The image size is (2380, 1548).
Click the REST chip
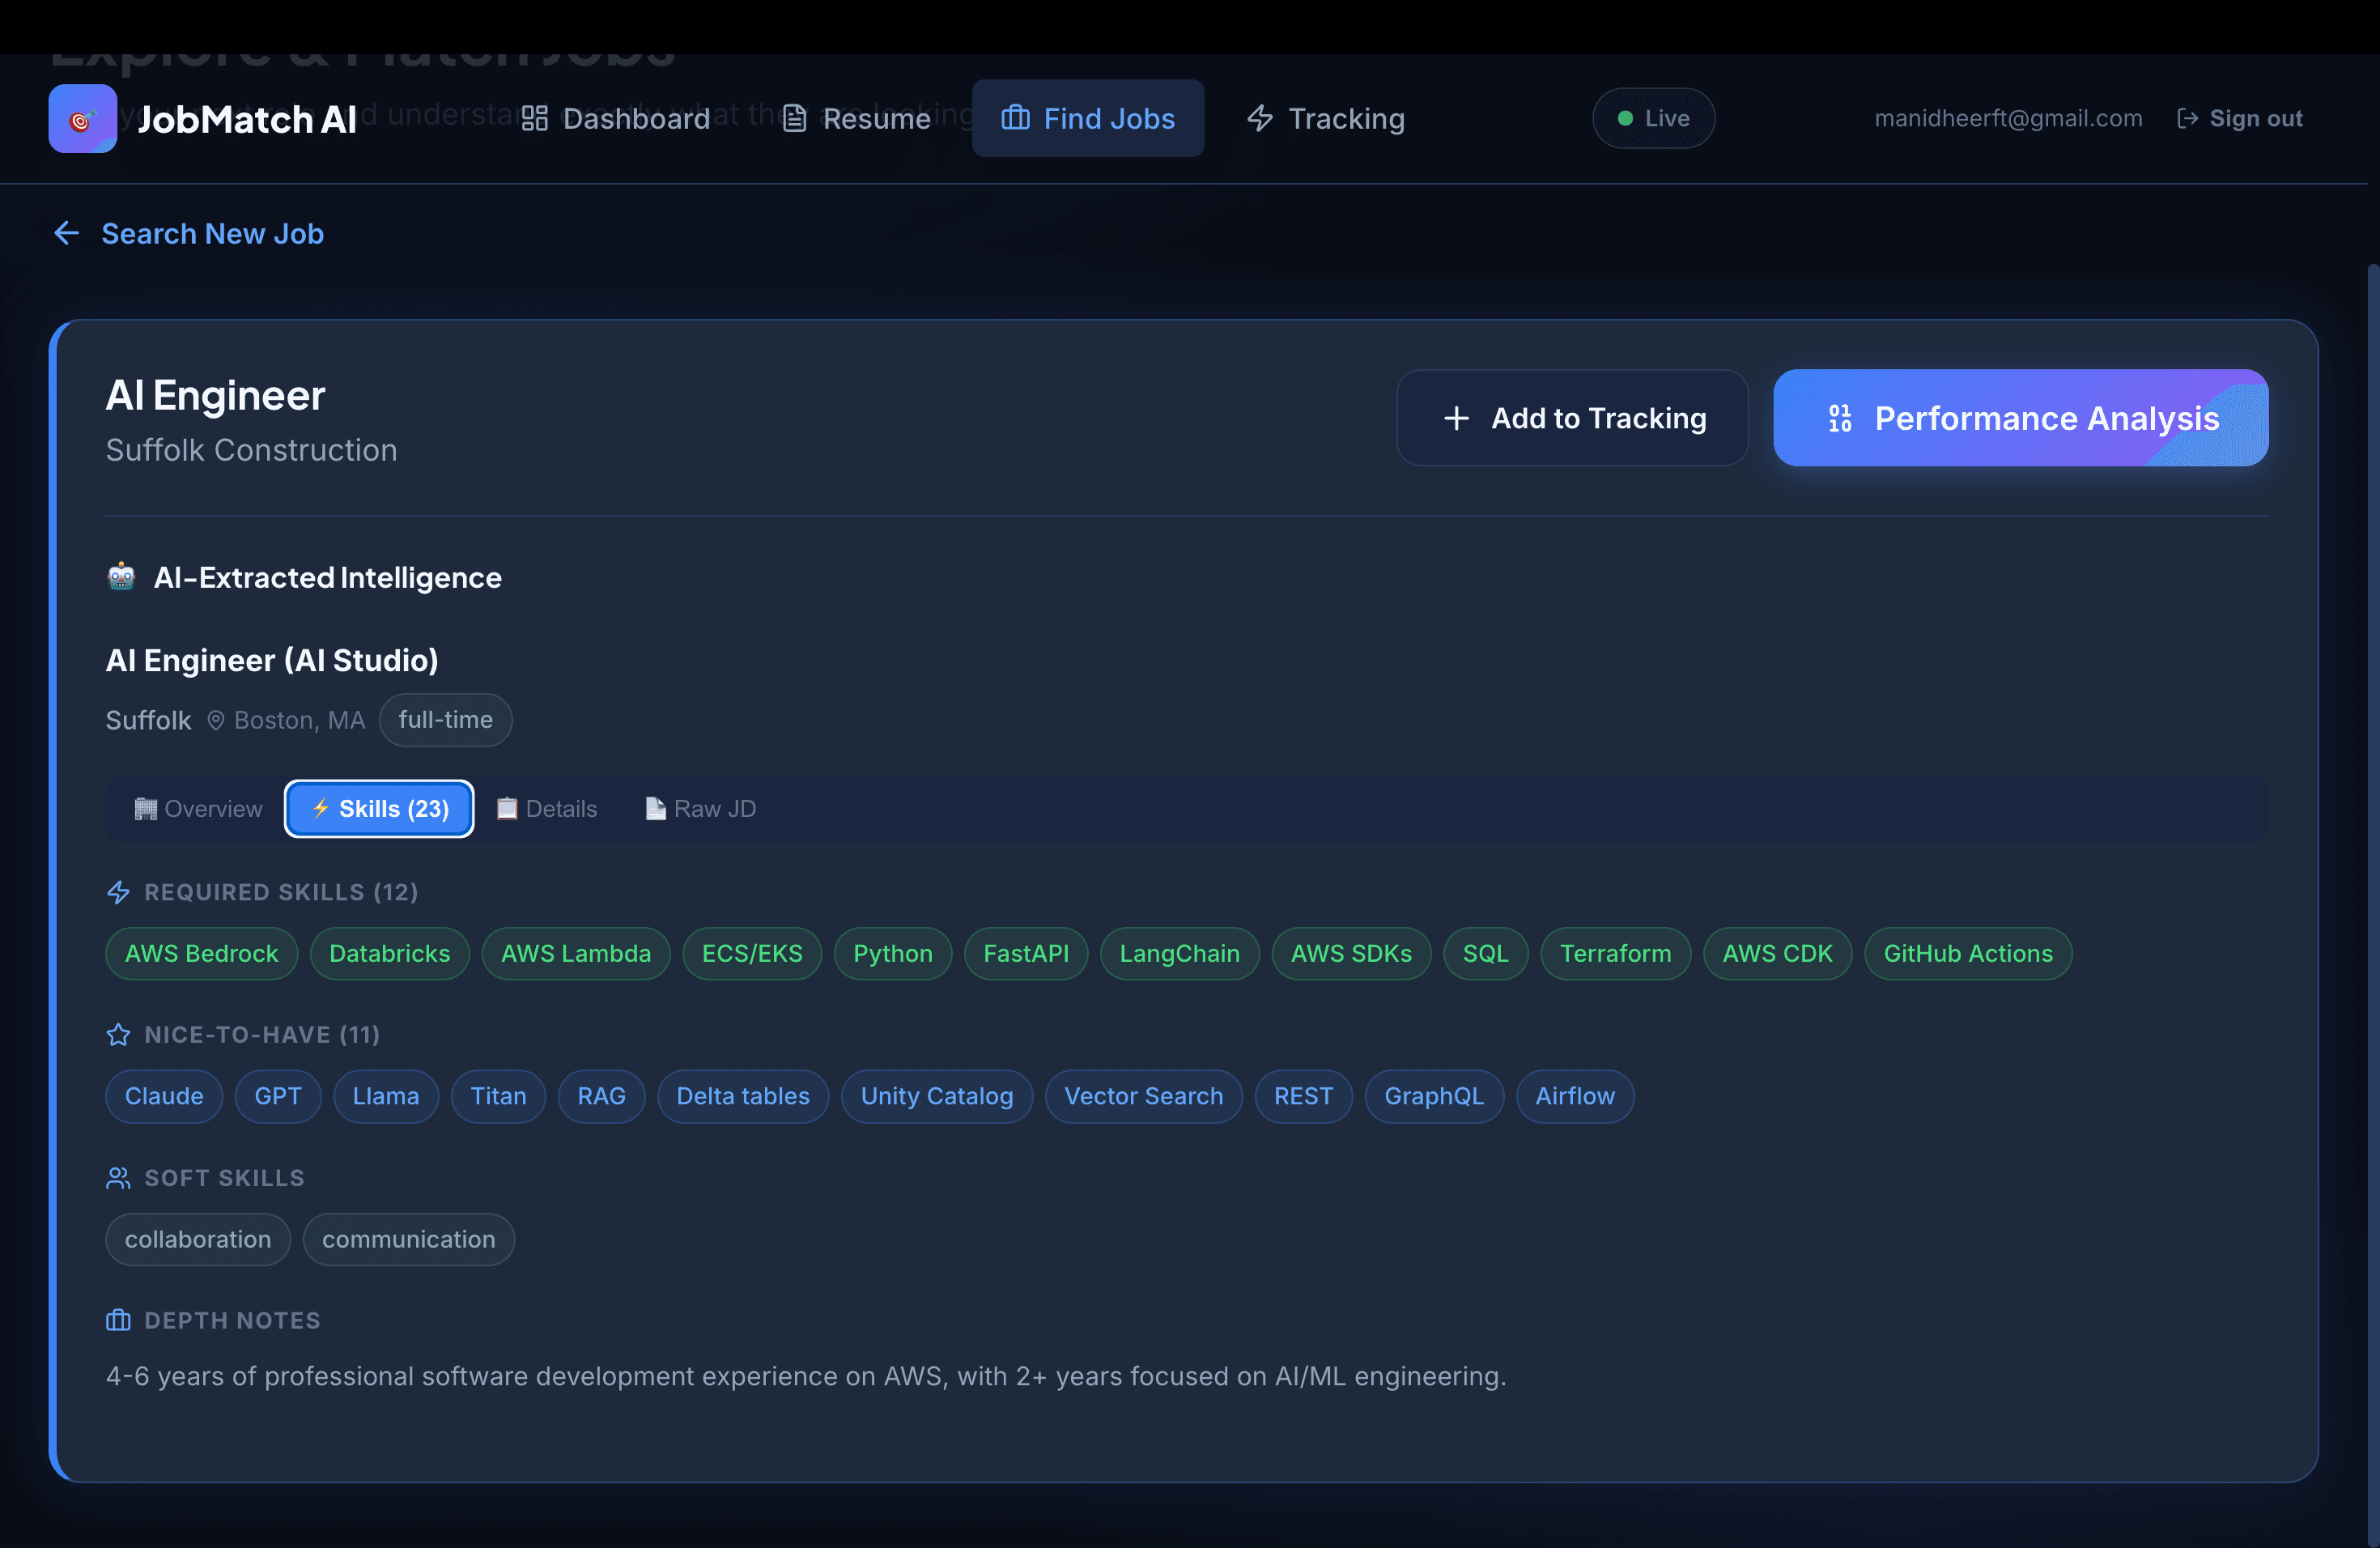[1304, 1097]
